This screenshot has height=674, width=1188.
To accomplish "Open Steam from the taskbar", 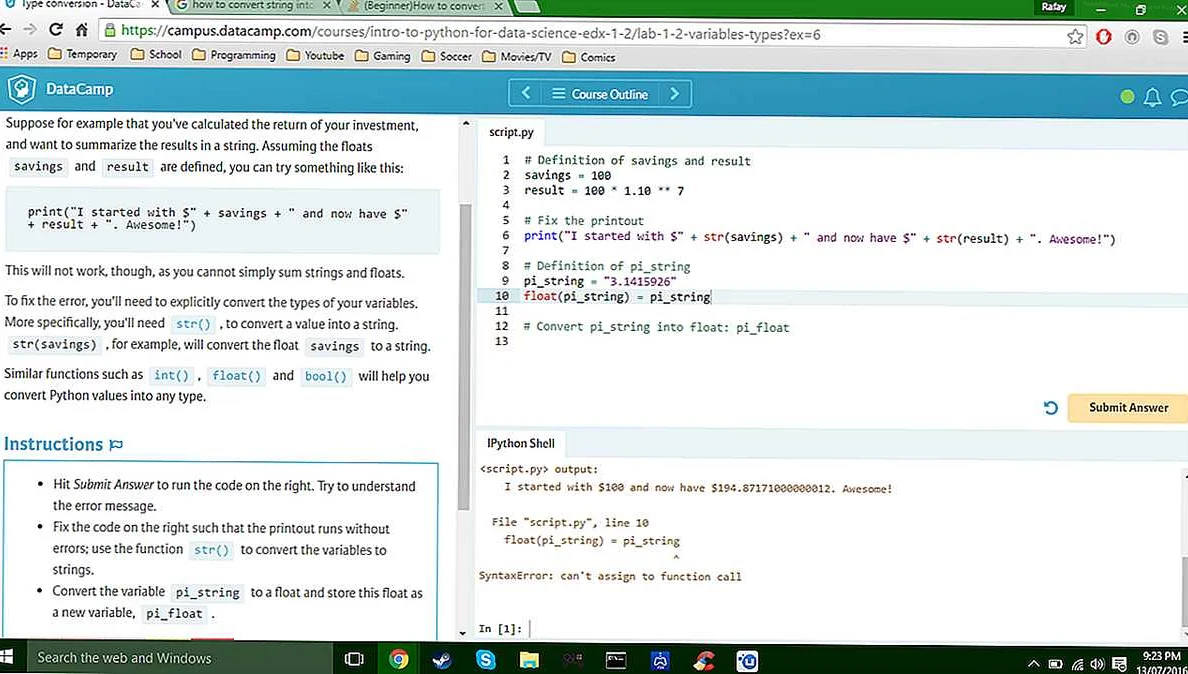I will (x=441, y=659).
